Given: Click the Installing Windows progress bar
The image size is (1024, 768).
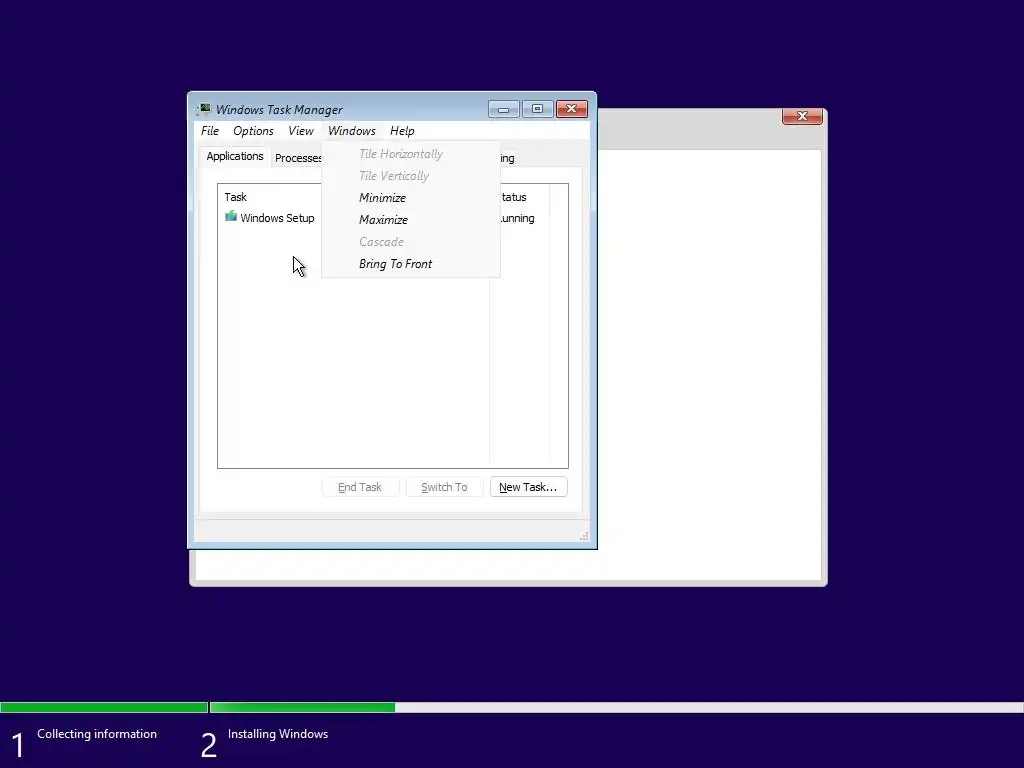Looking at the screenshot, I should coord(616,707).
